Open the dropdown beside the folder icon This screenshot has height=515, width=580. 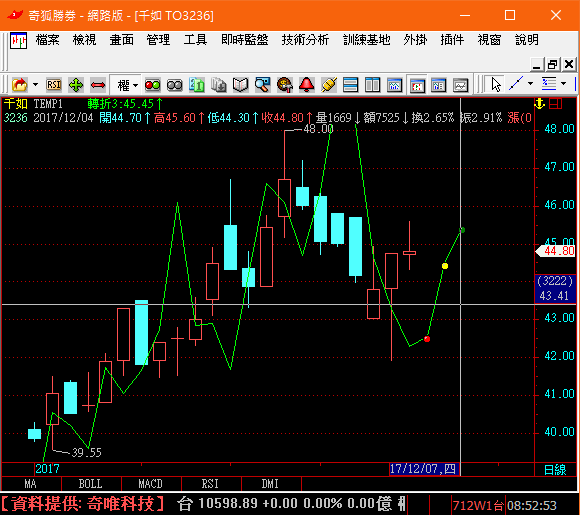tap(36, 85)
